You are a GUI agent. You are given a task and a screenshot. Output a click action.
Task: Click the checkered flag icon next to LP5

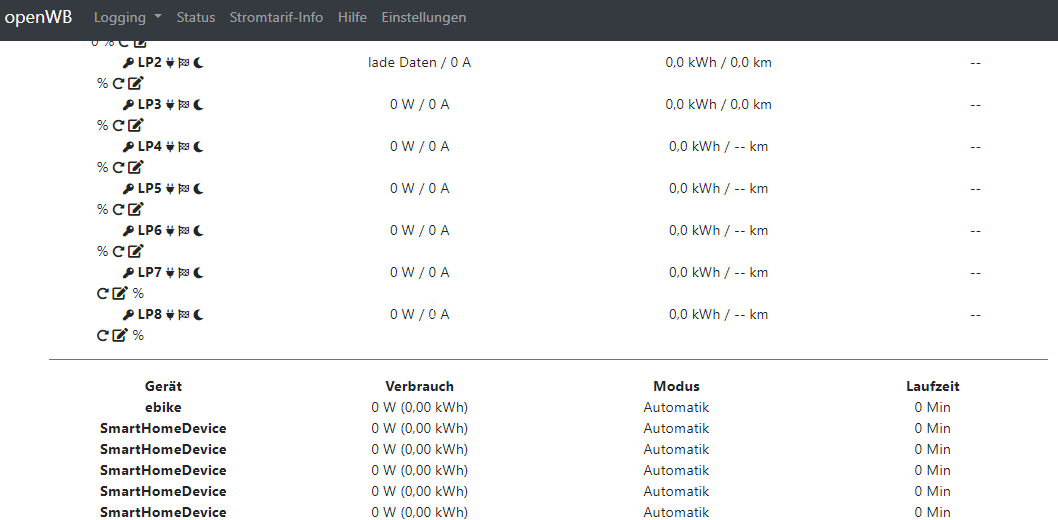point(184,189)
